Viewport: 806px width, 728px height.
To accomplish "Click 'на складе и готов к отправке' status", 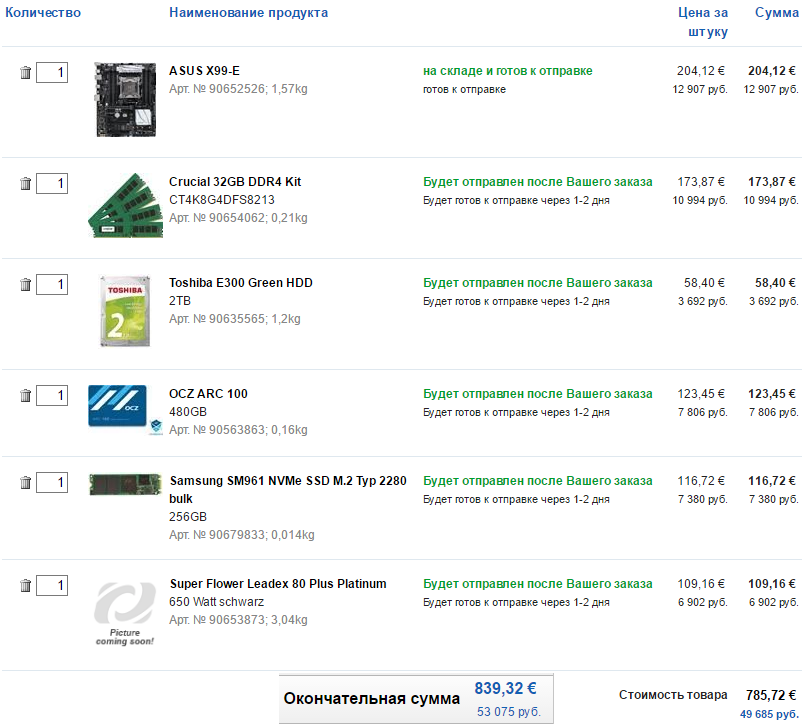I will [x=508, y=71].
